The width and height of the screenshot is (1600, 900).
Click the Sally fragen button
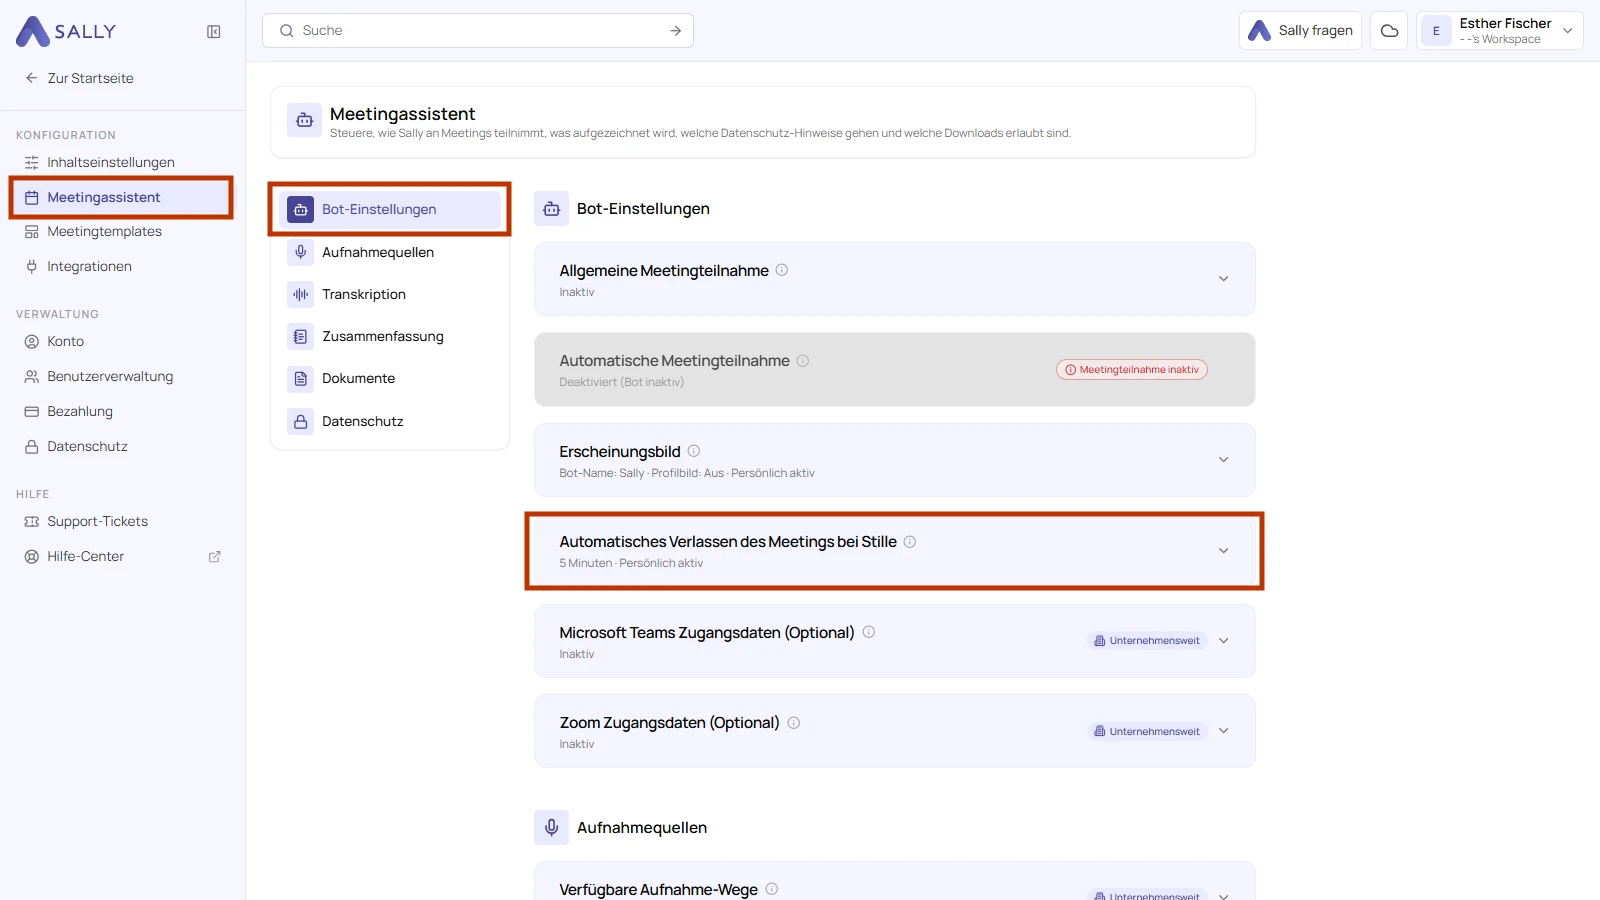click(1300, 31)
